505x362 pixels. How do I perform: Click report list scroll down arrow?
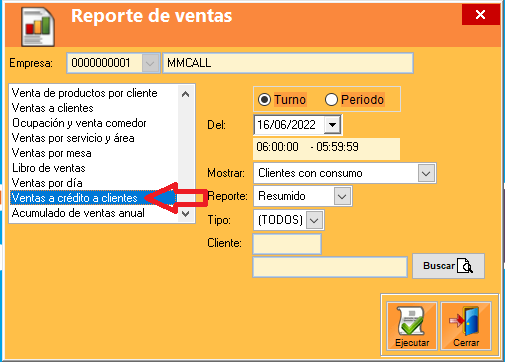186,213
